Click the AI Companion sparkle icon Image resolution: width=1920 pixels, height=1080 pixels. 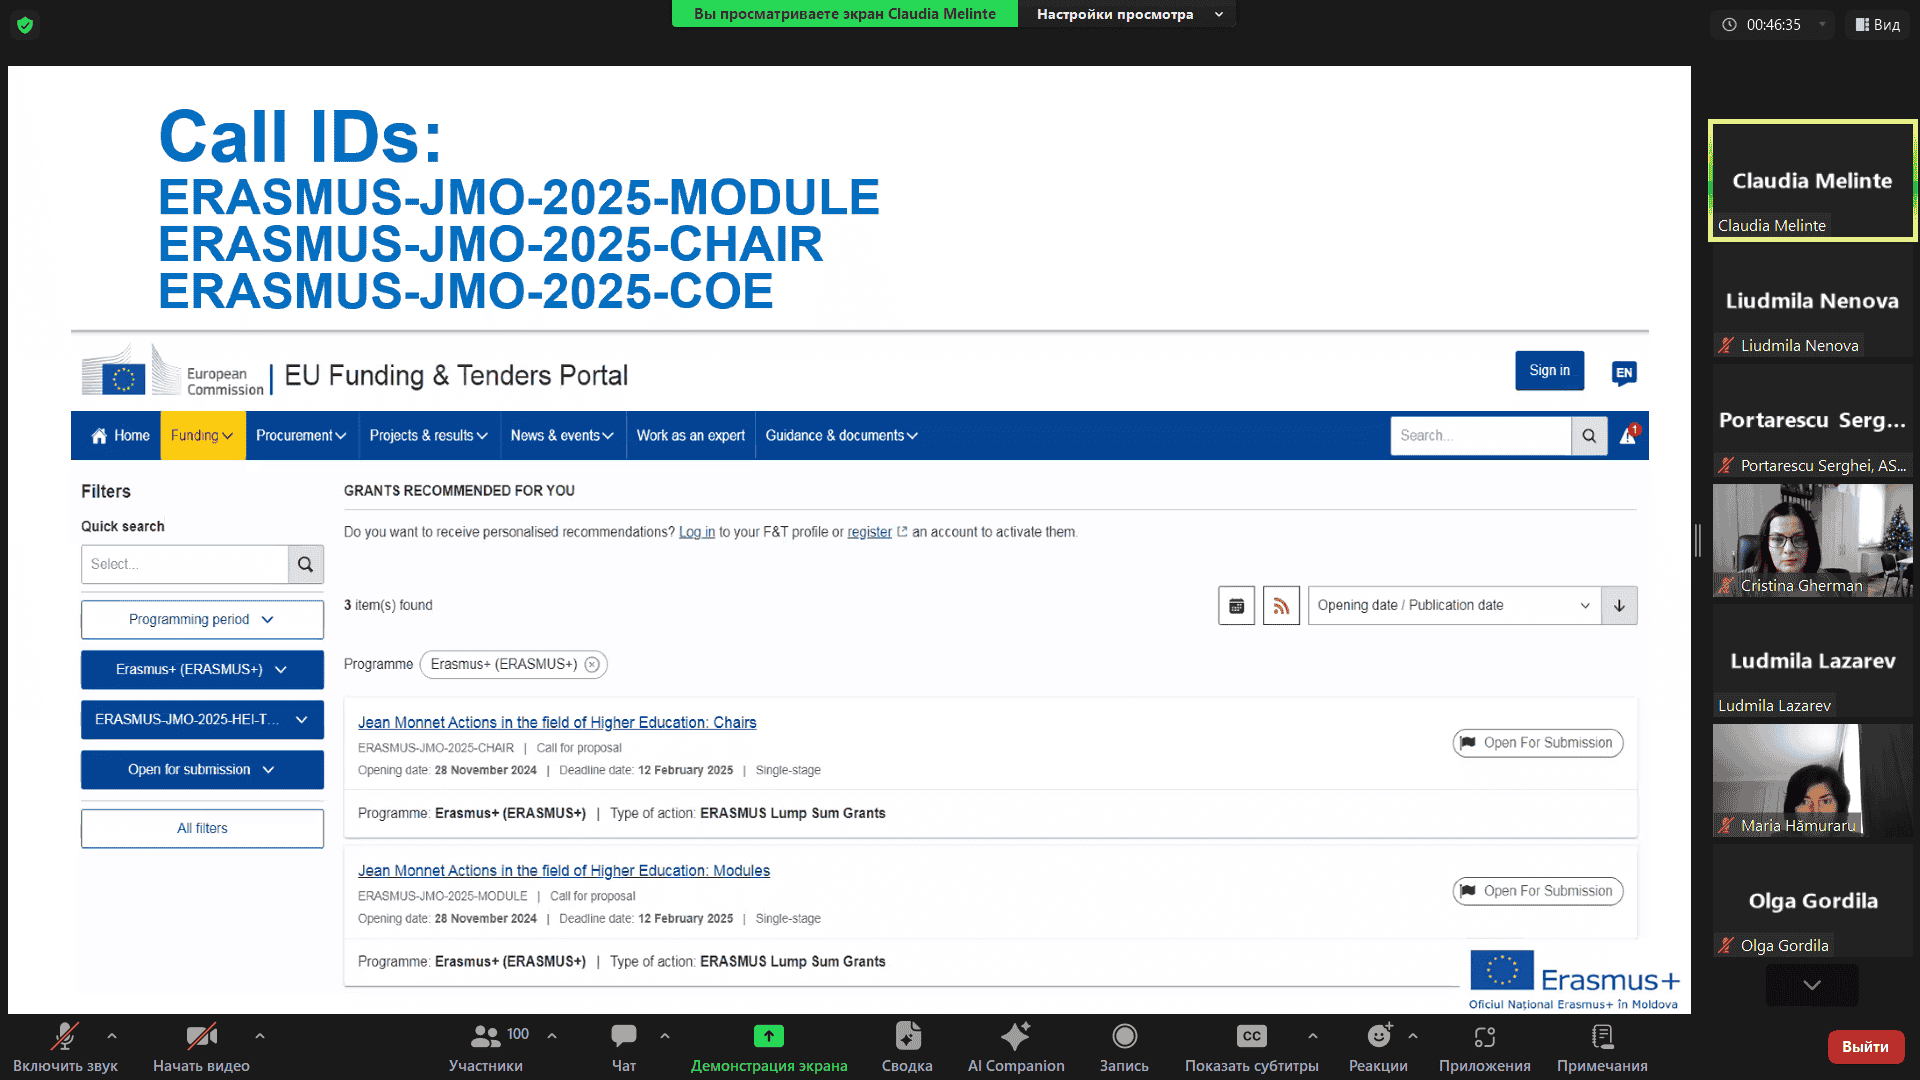[1015, 1036]
